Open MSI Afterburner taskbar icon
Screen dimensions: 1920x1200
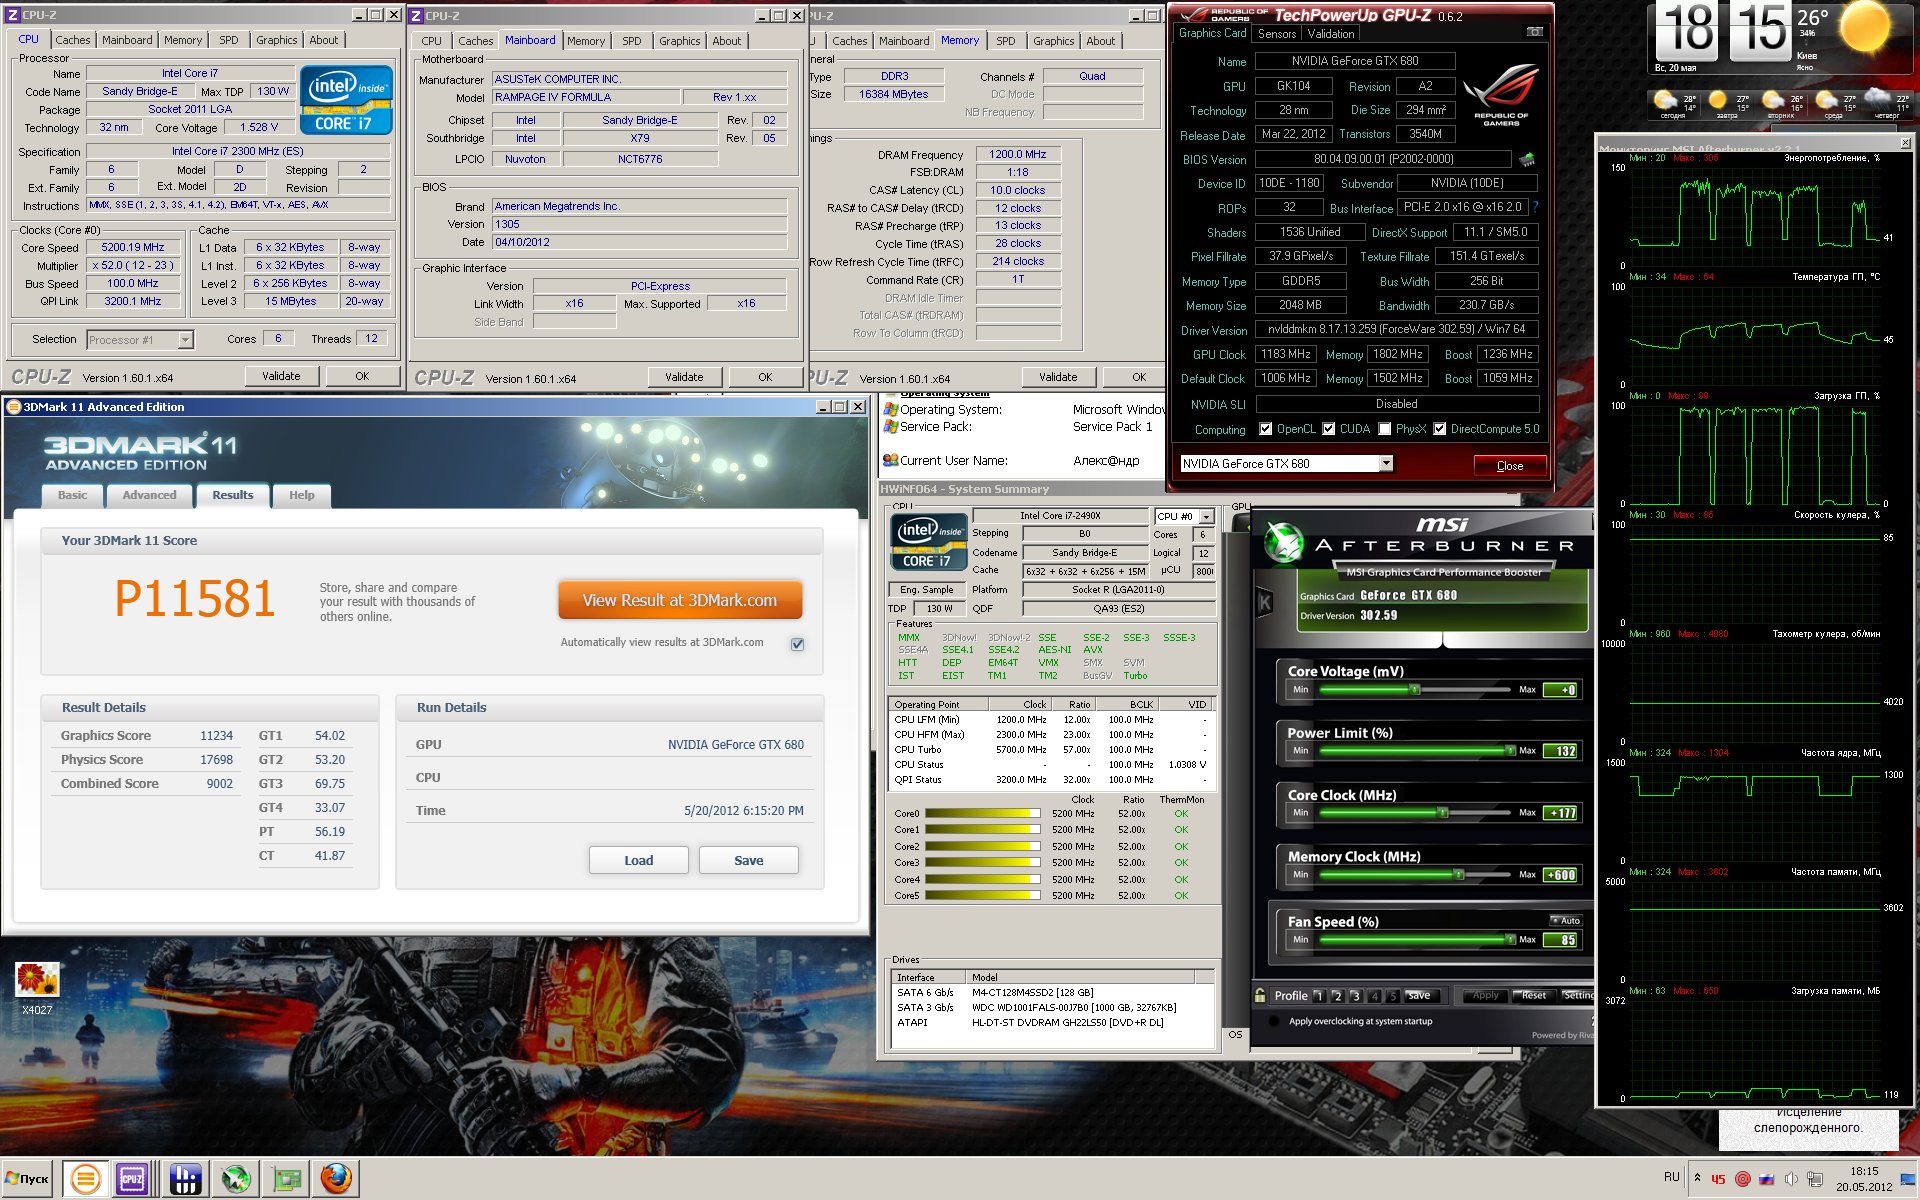[236, 1179]
